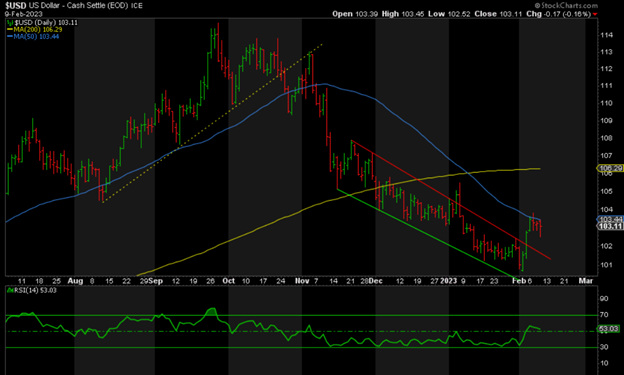624x375 pixels.
Task: Click the 112 price axis label
Action: [606, 69]
